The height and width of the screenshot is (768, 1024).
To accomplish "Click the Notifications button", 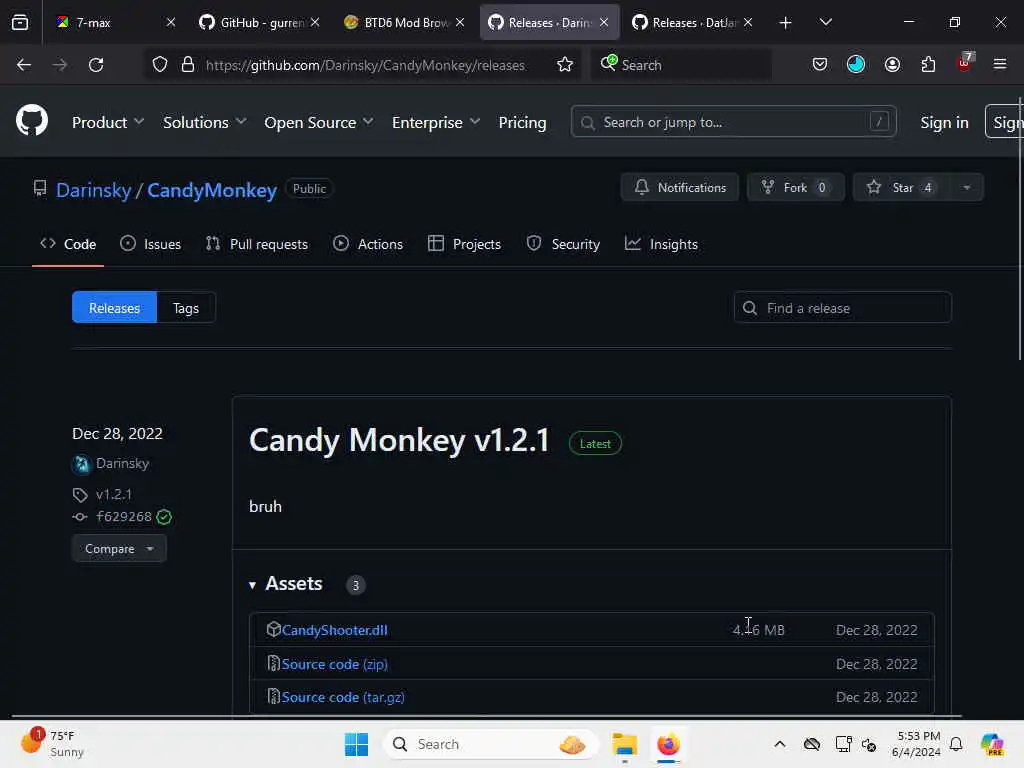I will [x=680, y=188].
